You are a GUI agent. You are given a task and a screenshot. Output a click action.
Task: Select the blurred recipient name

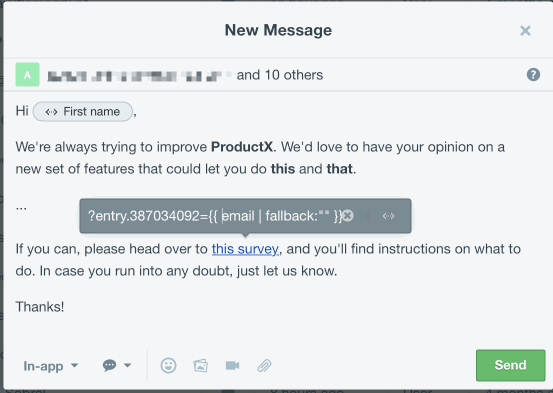click(139, 75)
